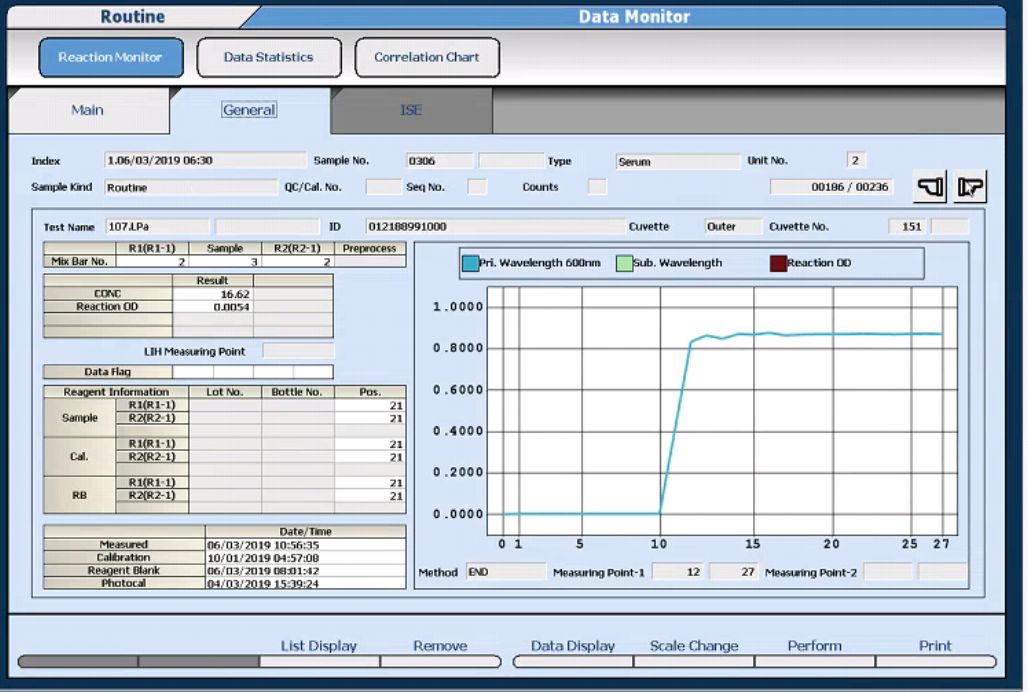This screenshot has height=692, width=1028.
Task: Click the Sample No. field 0306
Action: [439, 161]
